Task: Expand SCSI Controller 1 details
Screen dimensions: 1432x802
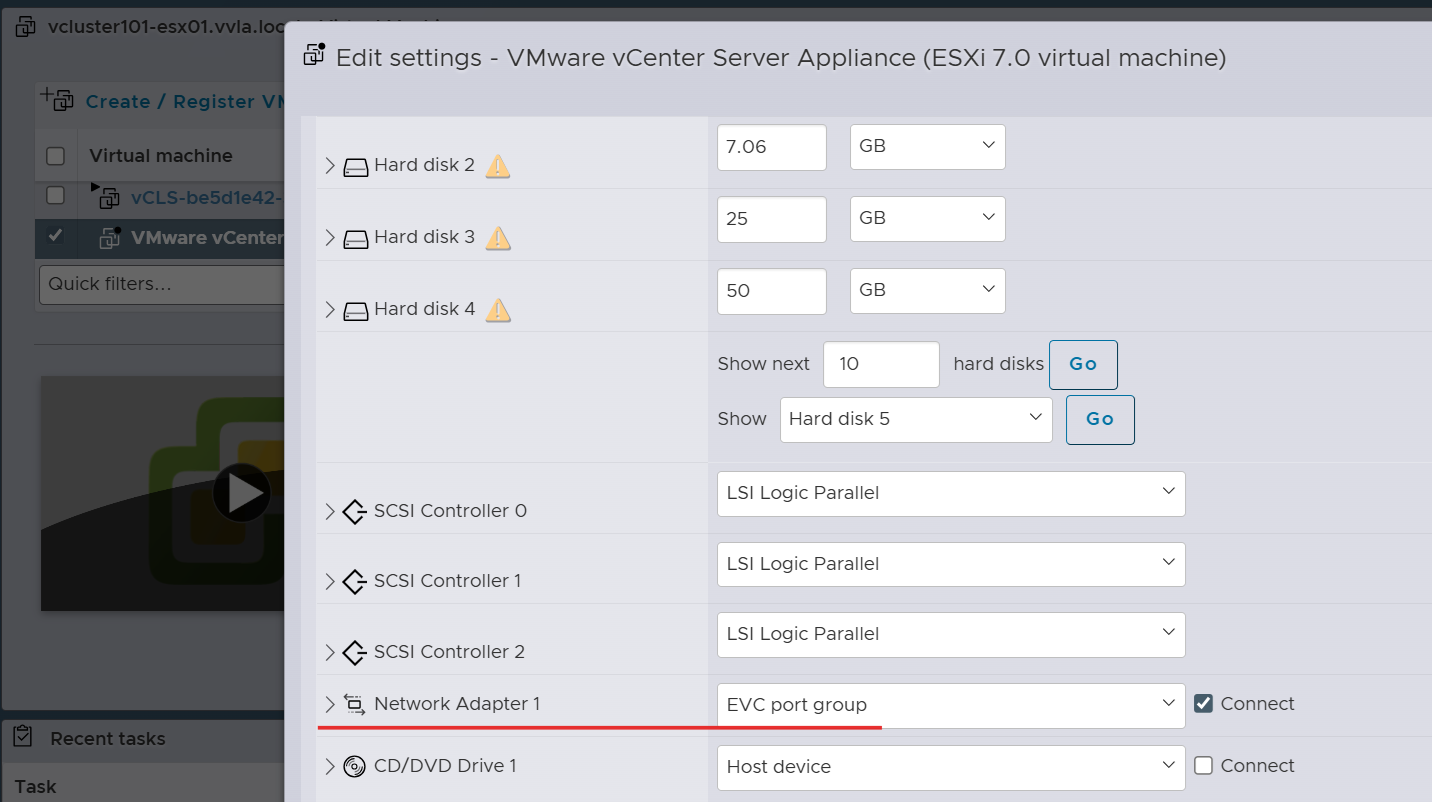Action: (330, 582)
